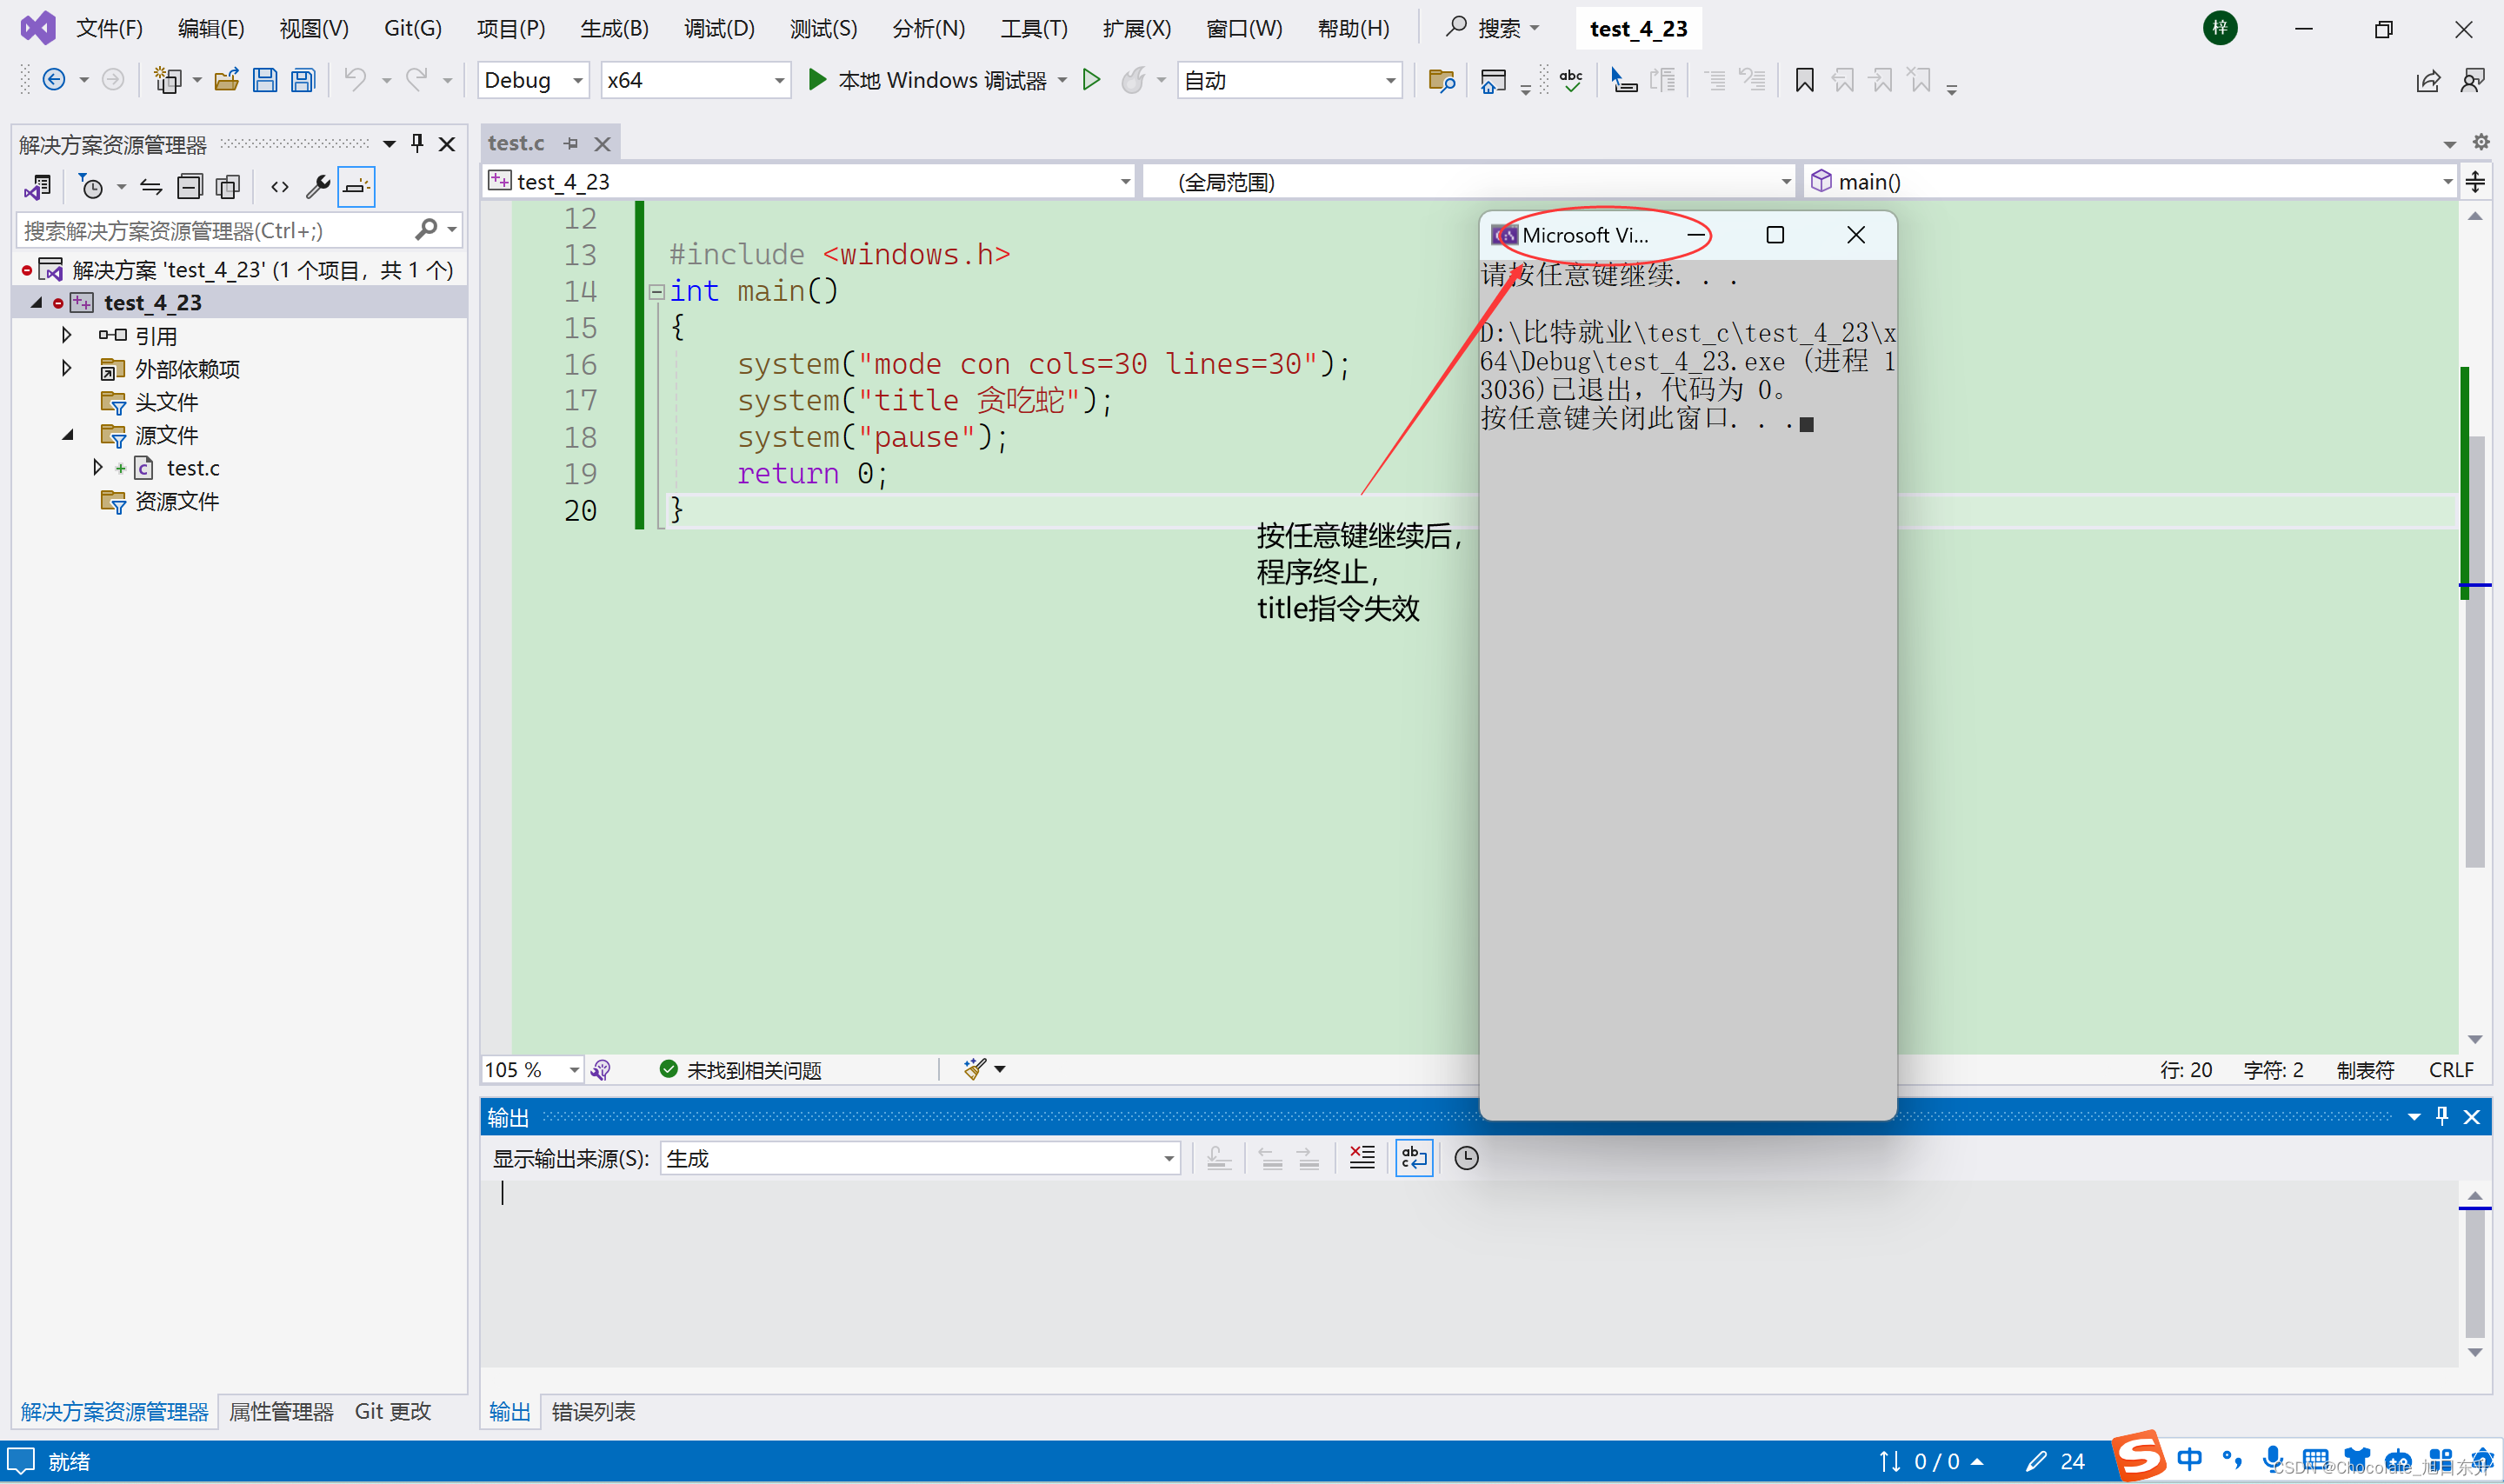
Task: Click the Find in Files folder icon
Action: click(x=1441, y=80)
